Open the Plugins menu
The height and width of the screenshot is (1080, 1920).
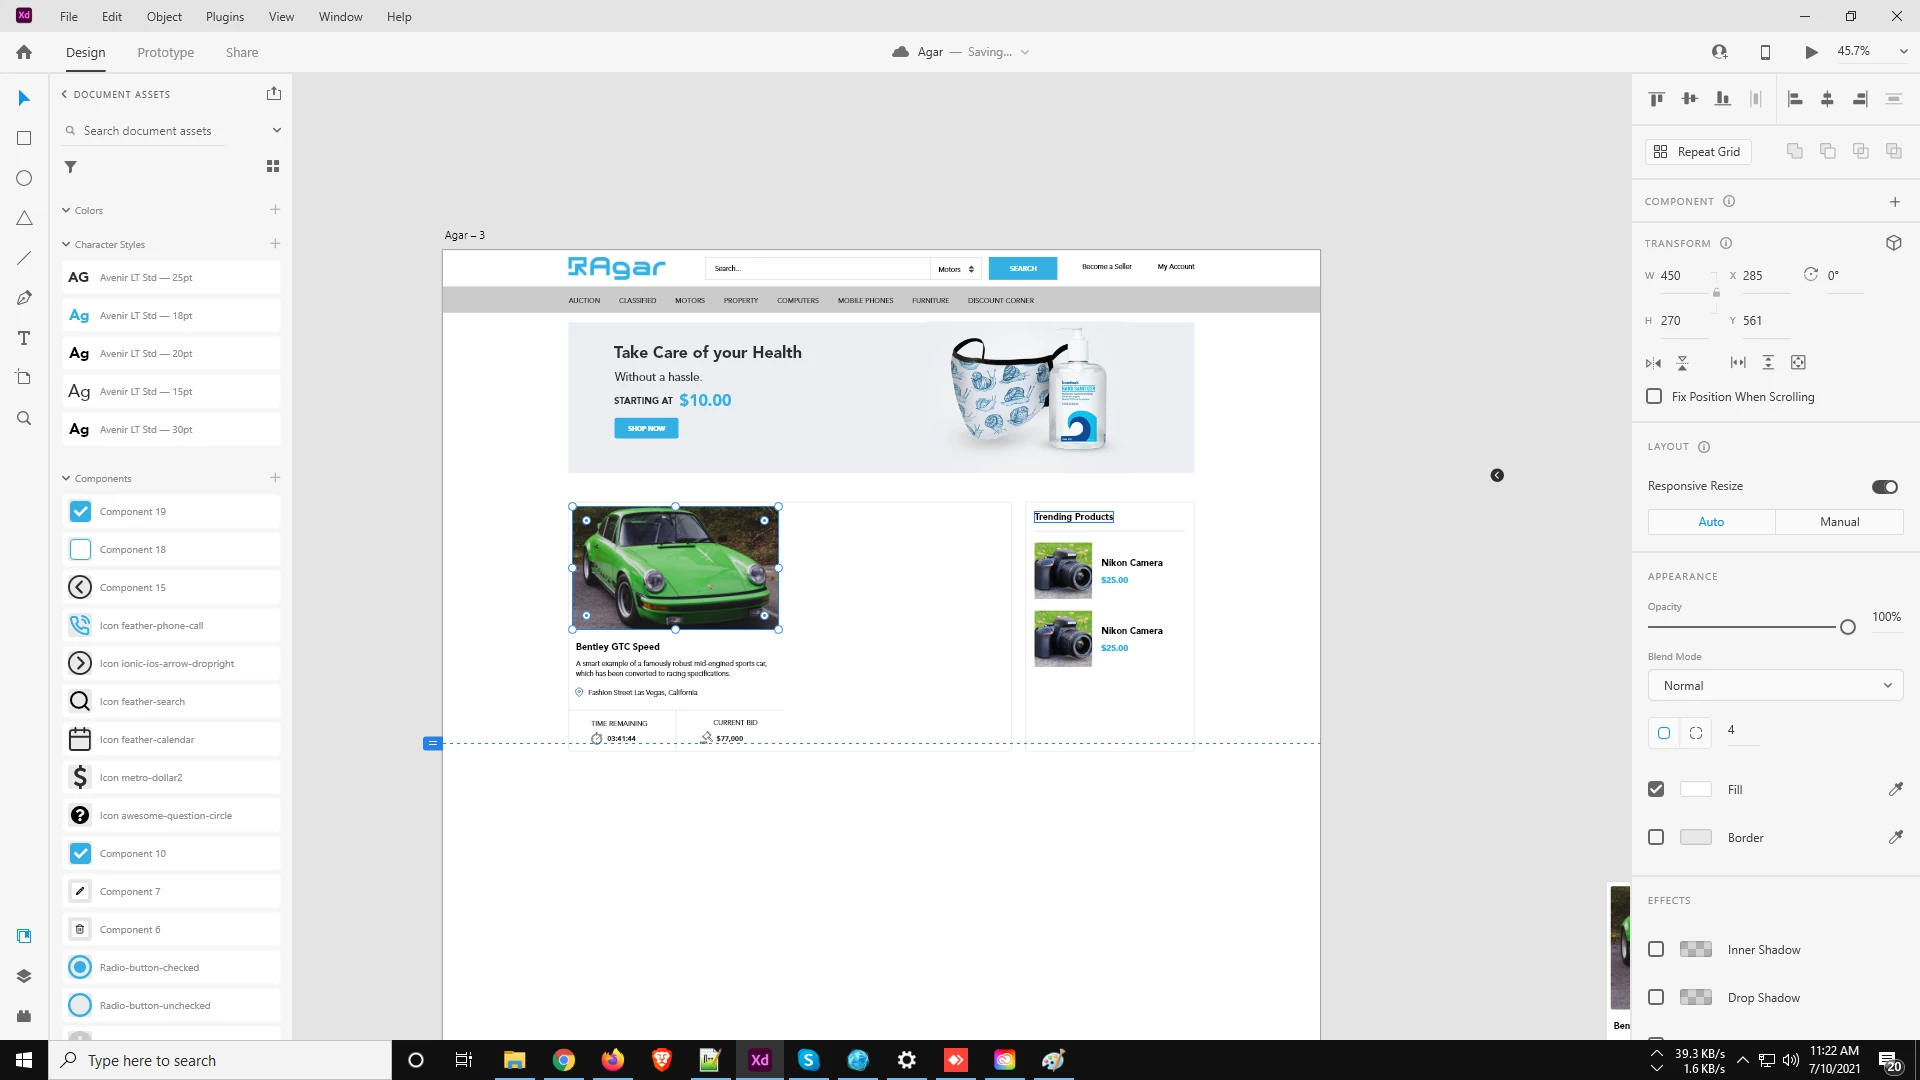(225, 17)
